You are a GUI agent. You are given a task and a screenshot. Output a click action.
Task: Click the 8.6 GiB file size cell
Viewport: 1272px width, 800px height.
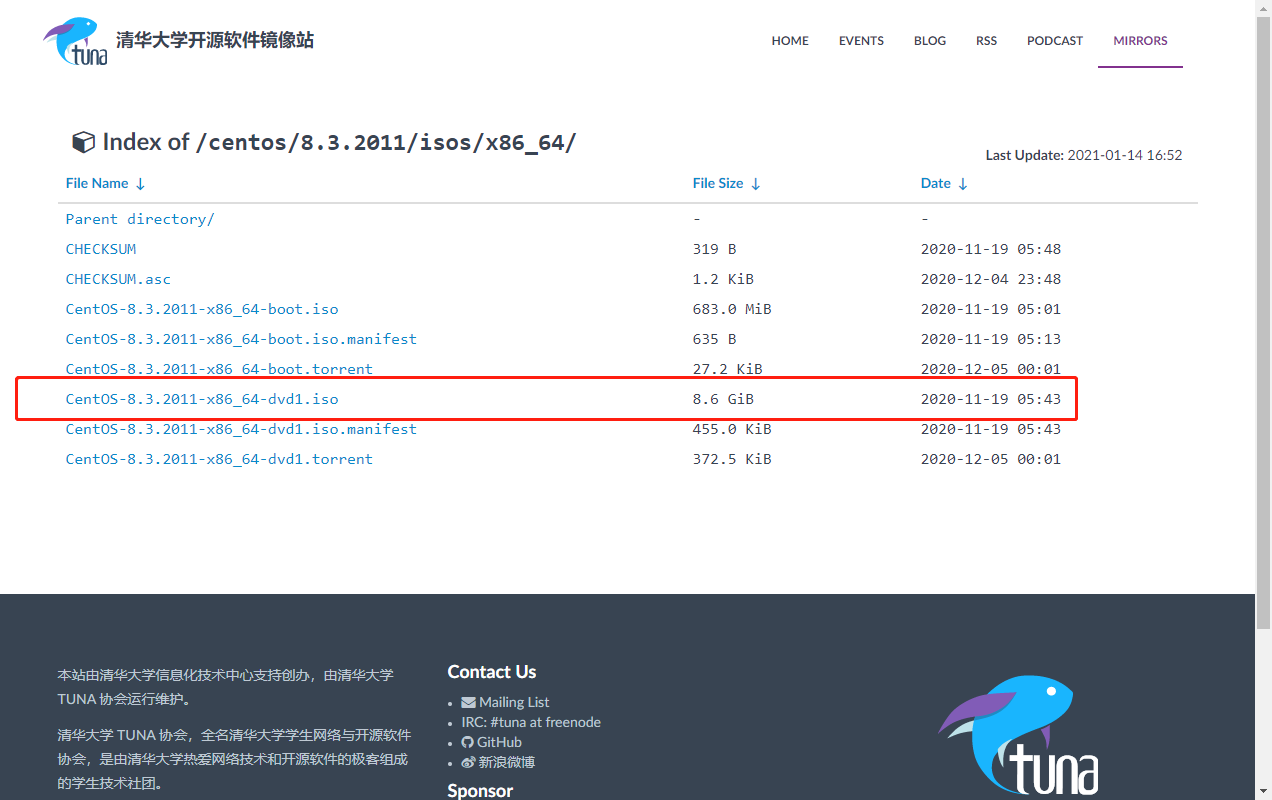(723, 399)
